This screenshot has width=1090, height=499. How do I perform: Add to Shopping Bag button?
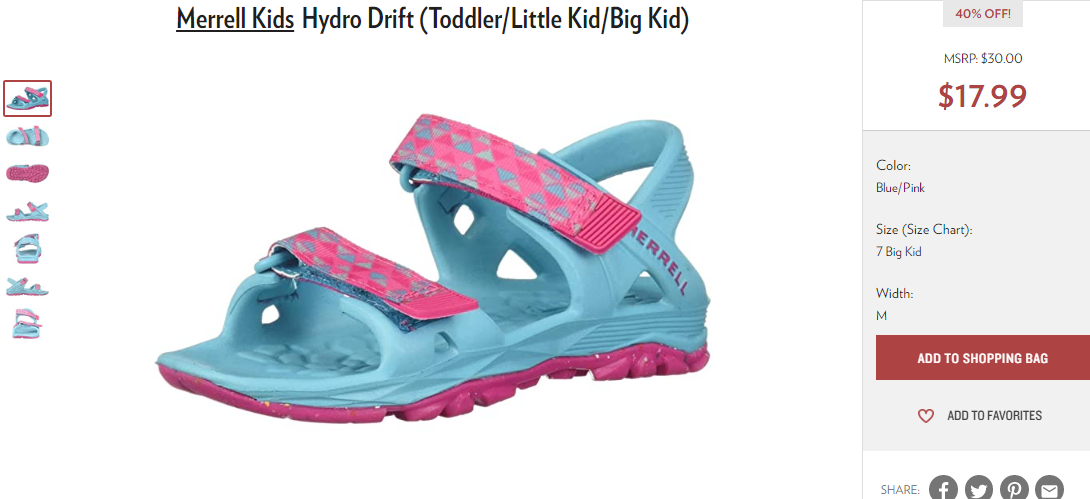coord(983,358)
